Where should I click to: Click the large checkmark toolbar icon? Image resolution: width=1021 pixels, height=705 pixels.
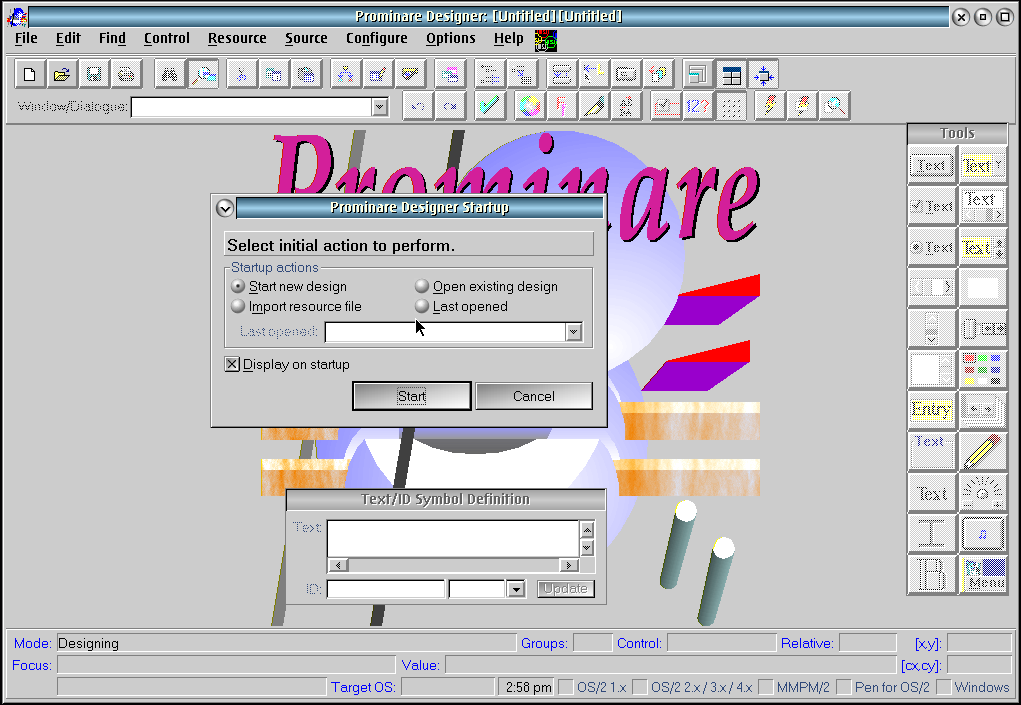[x=490, y=105]
